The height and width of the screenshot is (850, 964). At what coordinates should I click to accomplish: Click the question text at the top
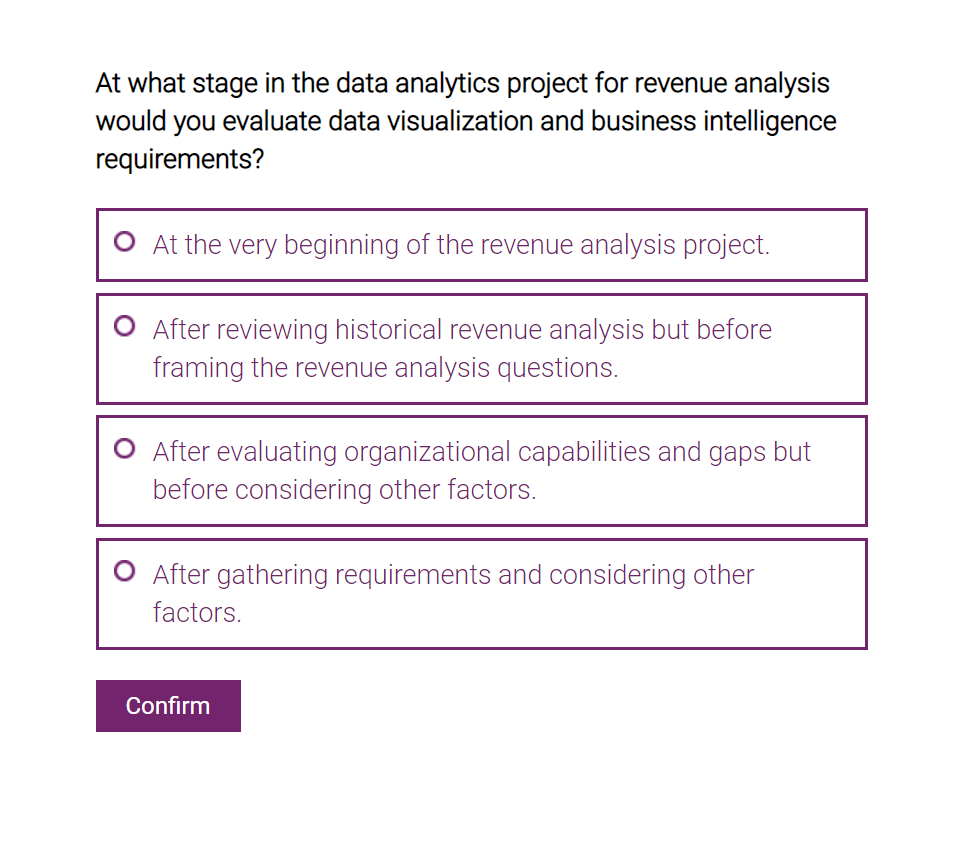464,120
